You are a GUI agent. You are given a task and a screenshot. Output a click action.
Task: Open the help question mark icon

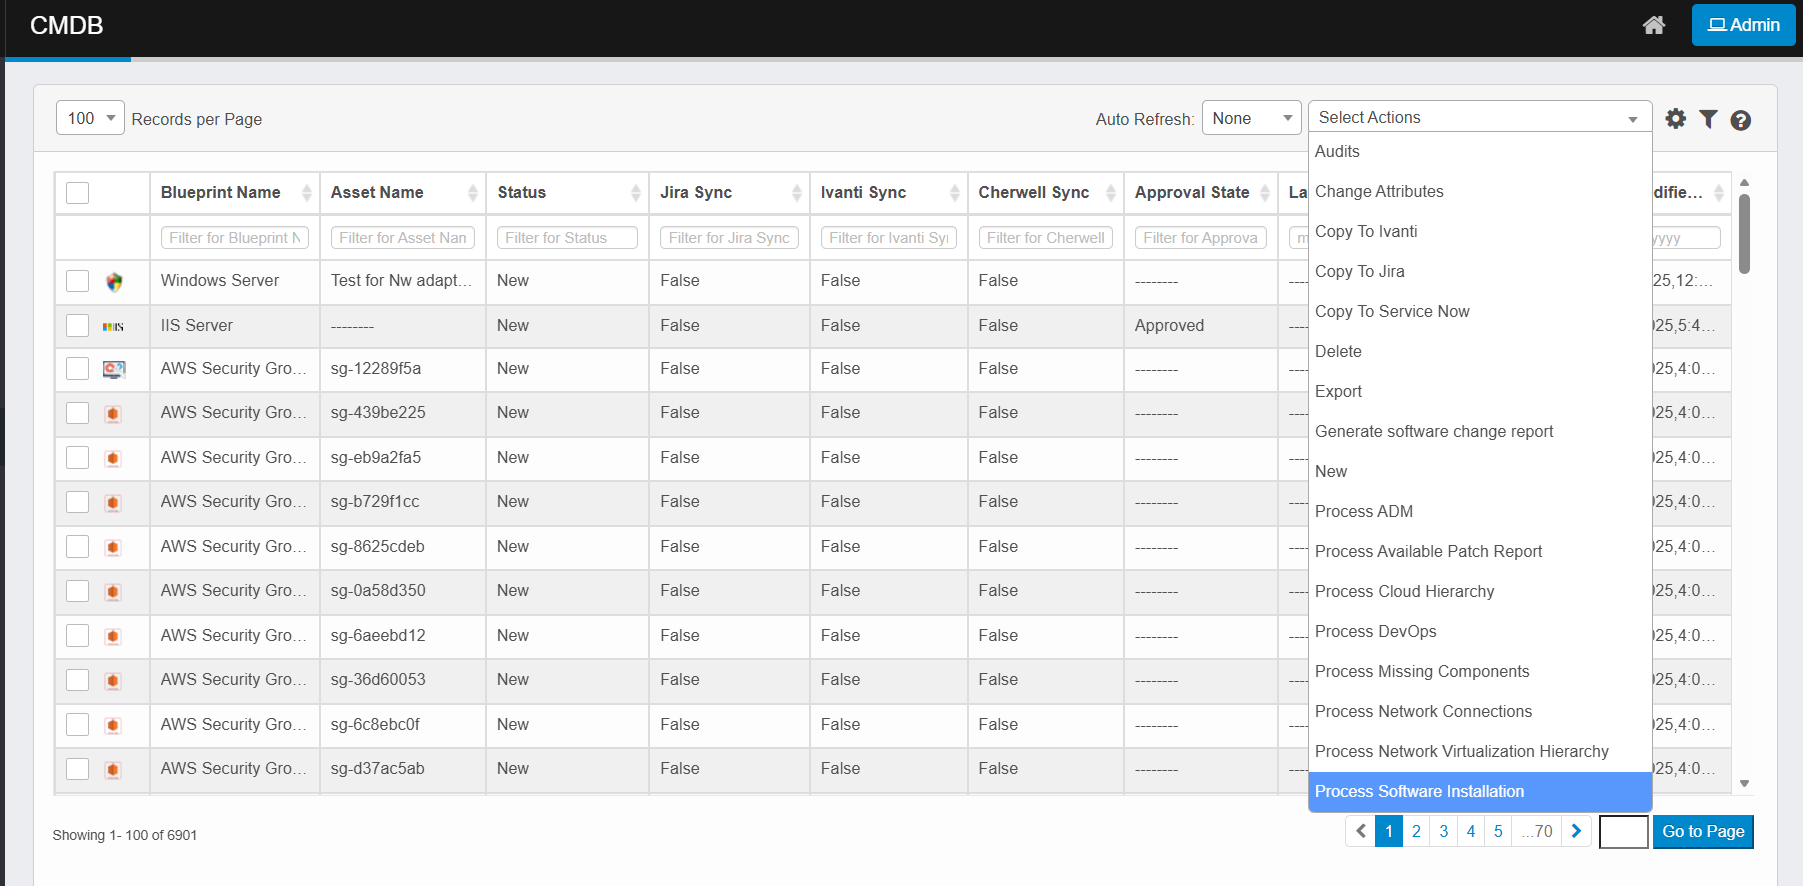coord(1740,120)
